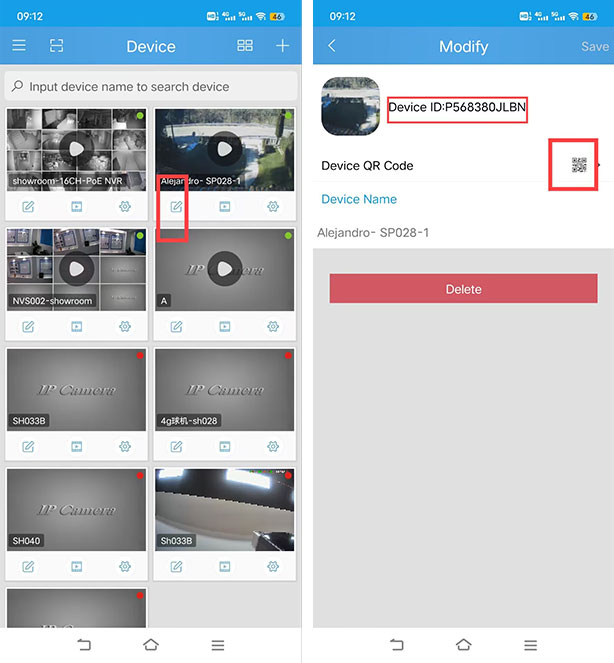Image resolution: width=614 pixels, height=663 pixels.
Task: Edit NVS002-showroom device
Action: coord(28,326)
